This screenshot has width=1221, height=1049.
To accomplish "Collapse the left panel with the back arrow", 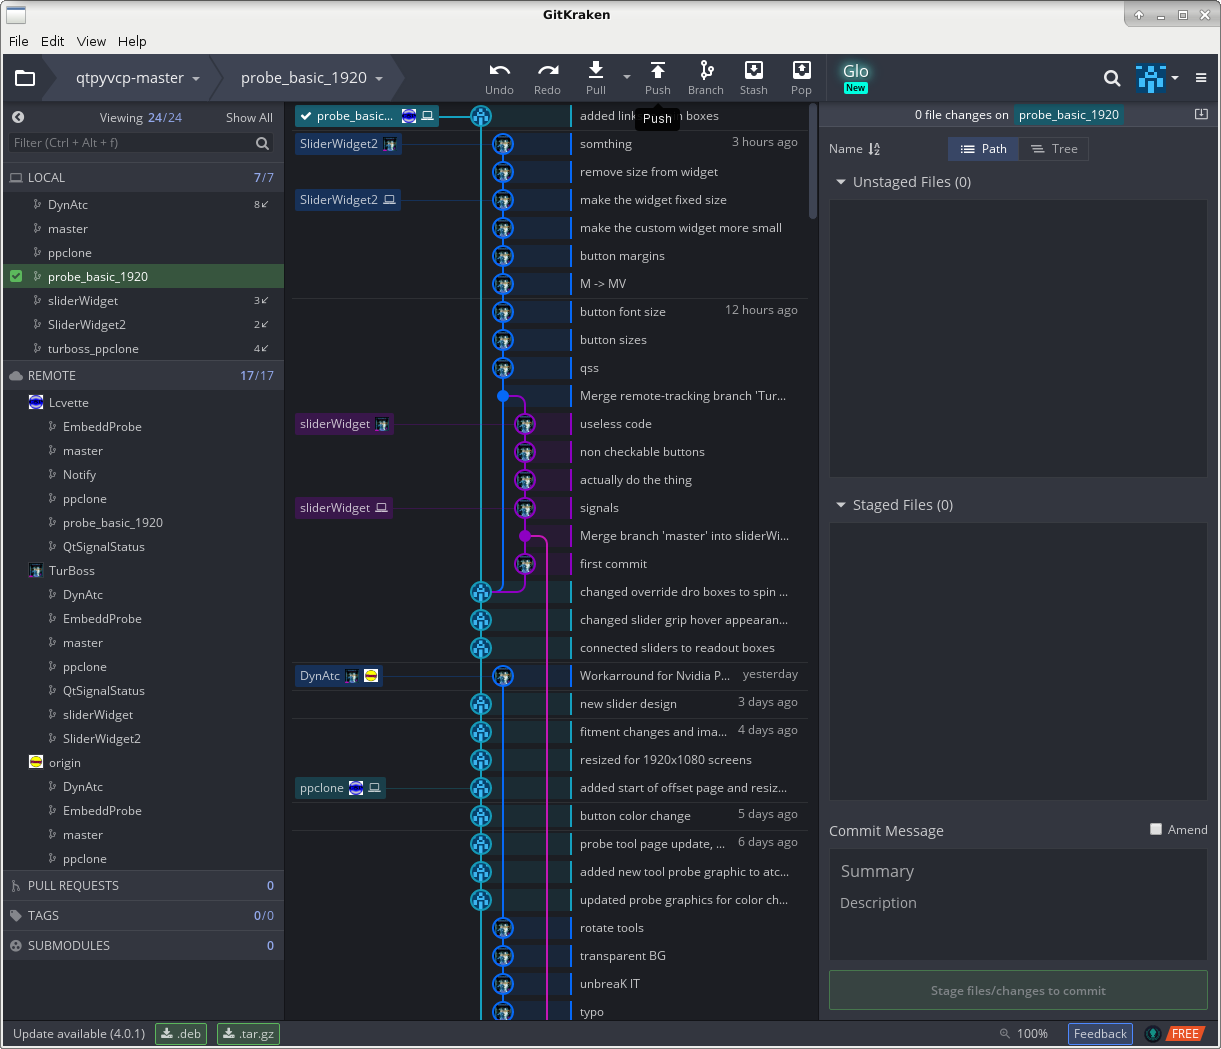I will 18,117.
